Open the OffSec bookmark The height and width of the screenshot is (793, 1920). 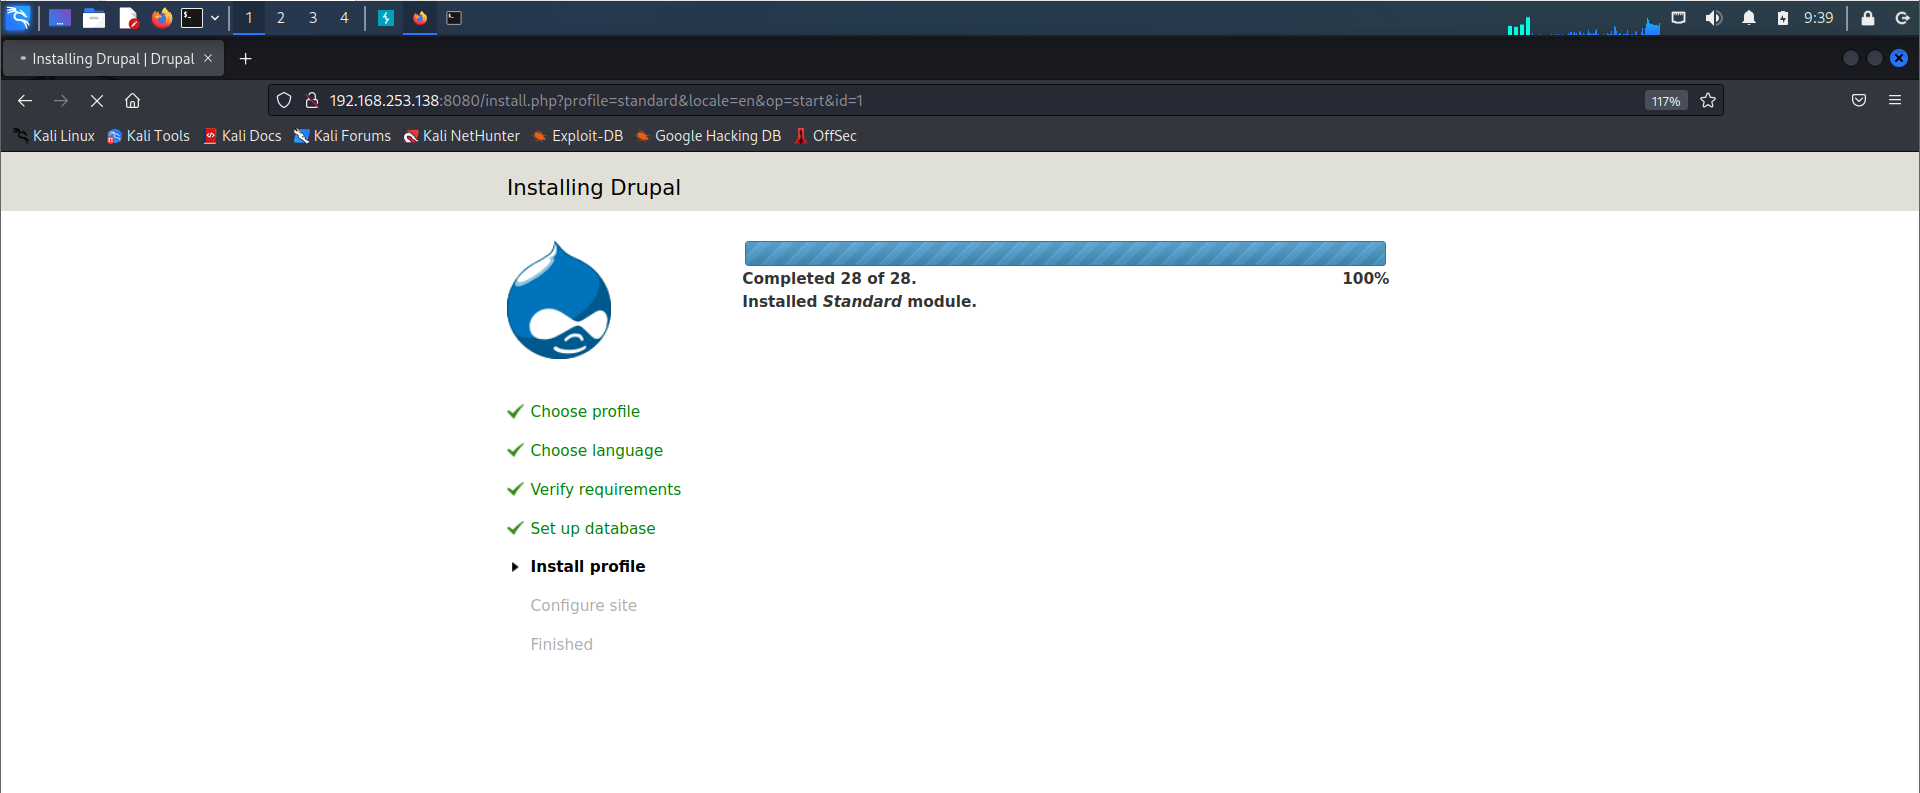pos(825,136)
